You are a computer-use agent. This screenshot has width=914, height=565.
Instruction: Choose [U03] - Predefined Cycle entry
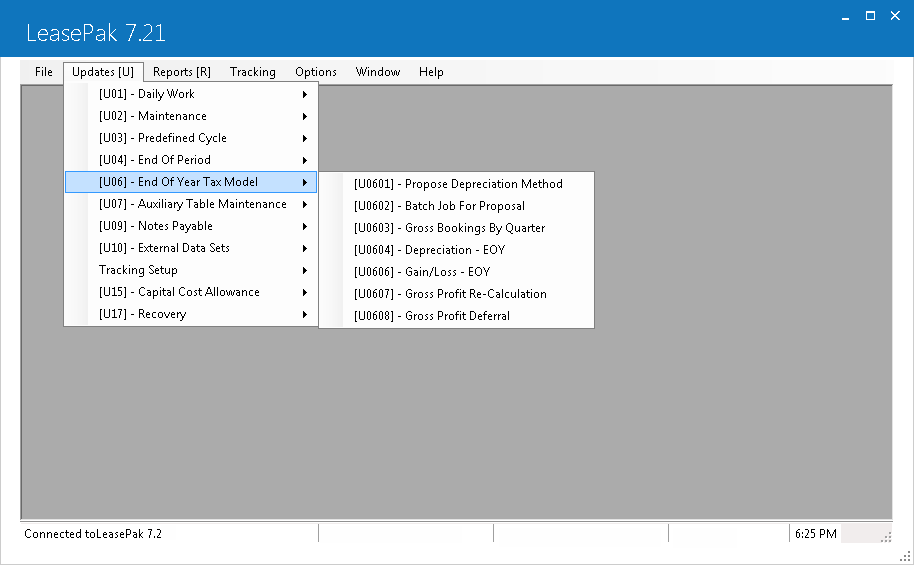point(191,138)
